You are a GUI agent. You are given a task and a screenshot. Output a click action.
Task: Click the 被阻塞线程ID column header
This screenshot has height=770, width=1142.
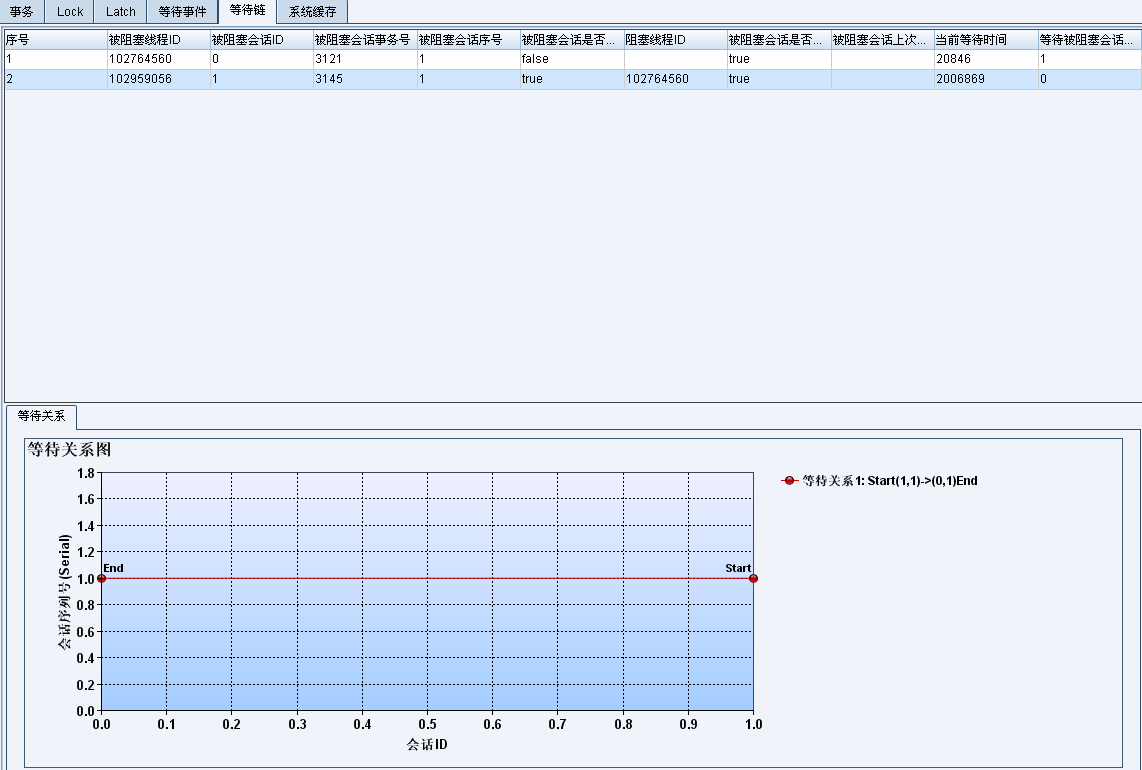pyautogui.click(x=158, y=40)
